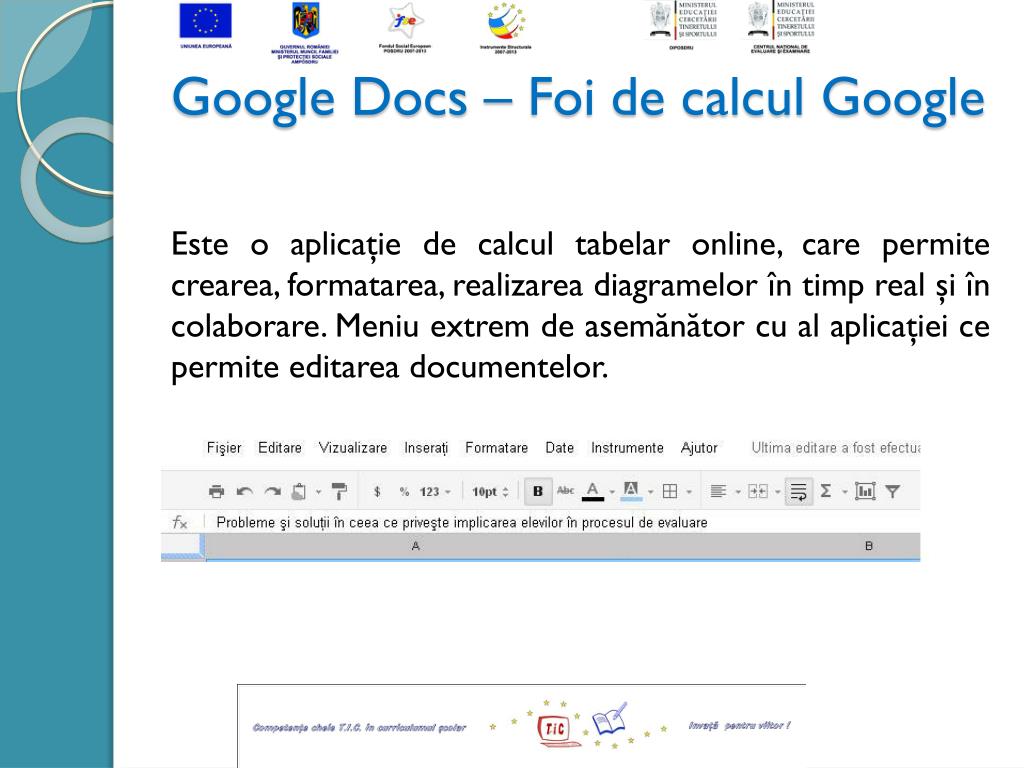The image size is (1024, 768).
Task: Click 'Competențe cheie T.I.C.' footer text
Action: [x=359, y=728]
